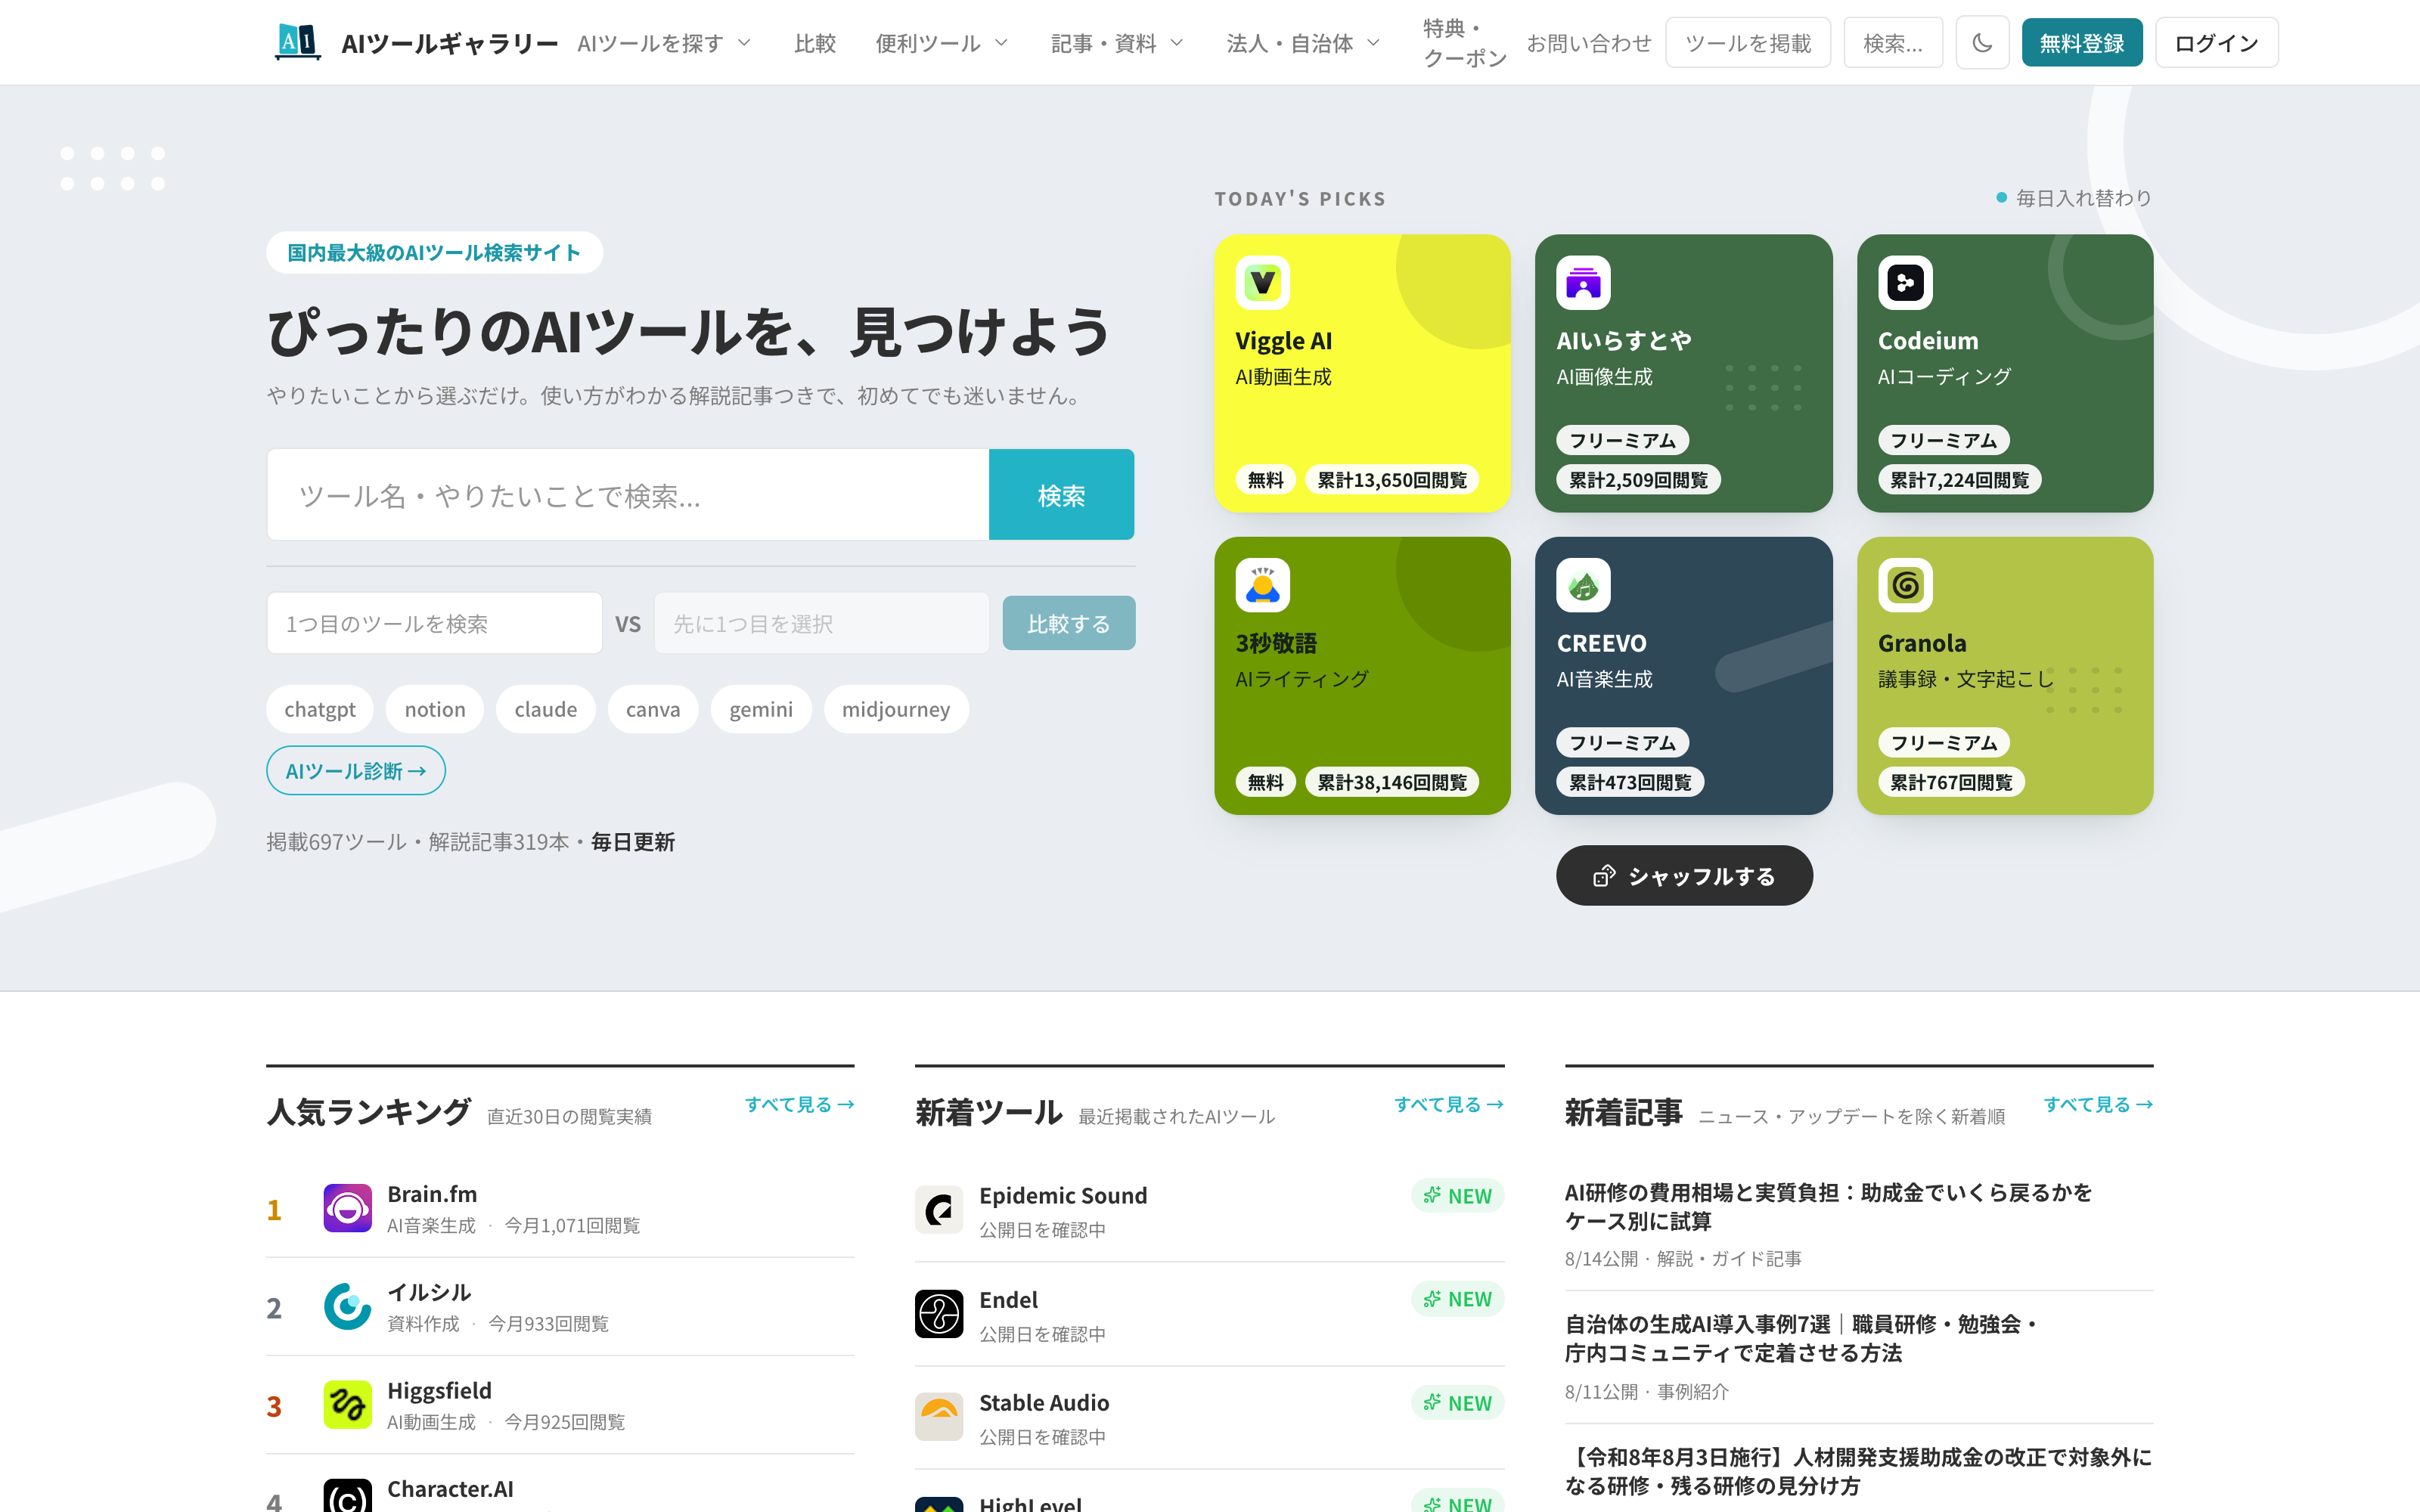This screenshot has height=1512, width=2420.
Task: Open the CREEVO card icon
Action: pos(1583,585)
